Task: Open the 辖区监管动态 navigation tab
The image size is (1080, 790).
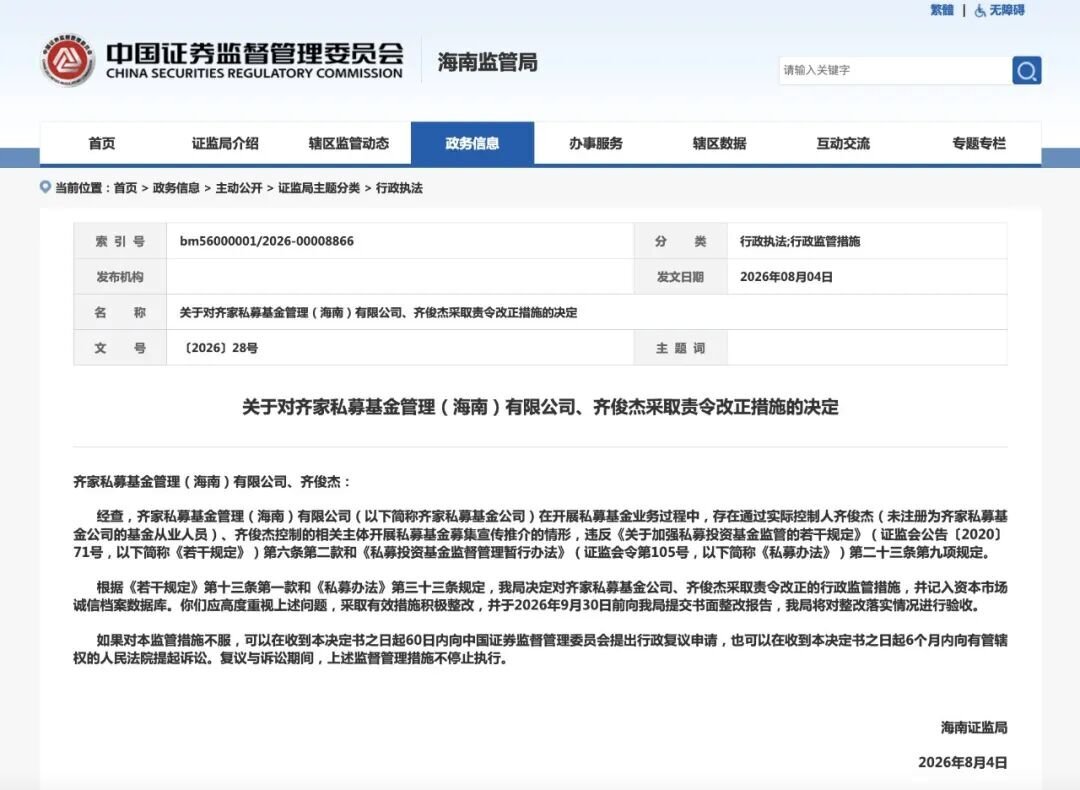Action: (349, 143)
